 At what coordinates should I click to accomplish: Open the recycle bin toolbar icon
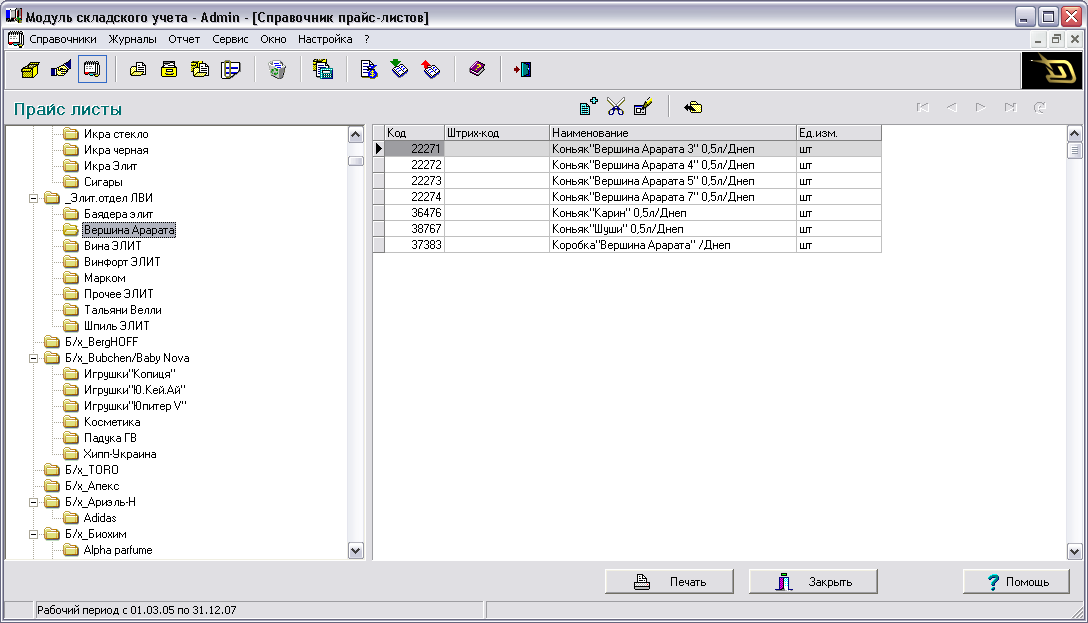[277, 69]
